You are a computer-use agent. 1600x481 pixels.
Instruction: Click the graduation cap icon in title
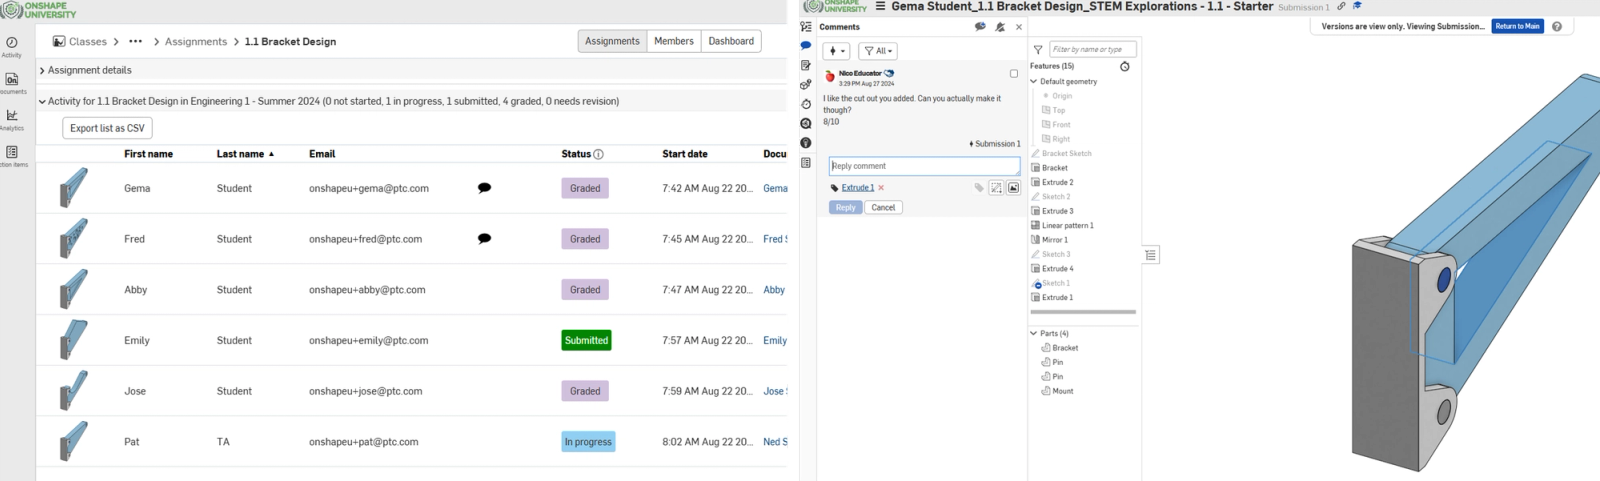1357,6
